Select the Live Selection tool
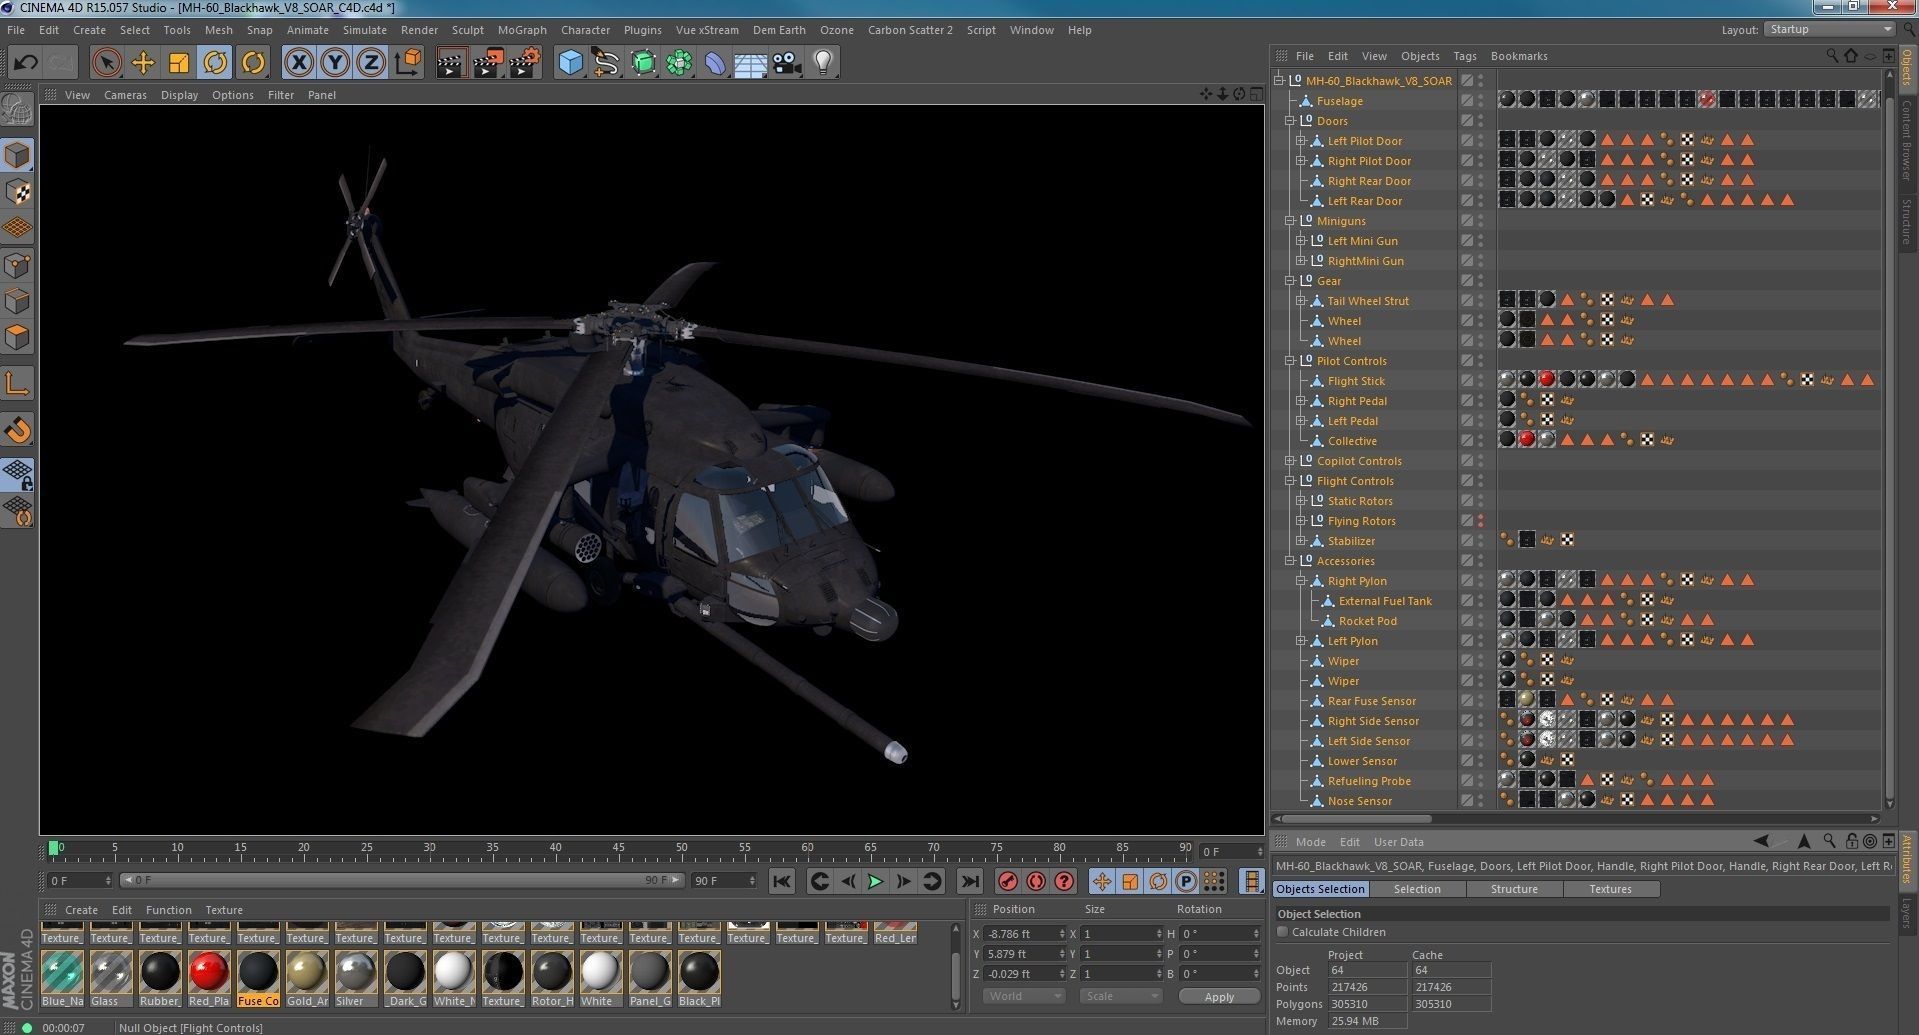The width and height of the screenshot is (1919, 1035). [x=106, y=62]
